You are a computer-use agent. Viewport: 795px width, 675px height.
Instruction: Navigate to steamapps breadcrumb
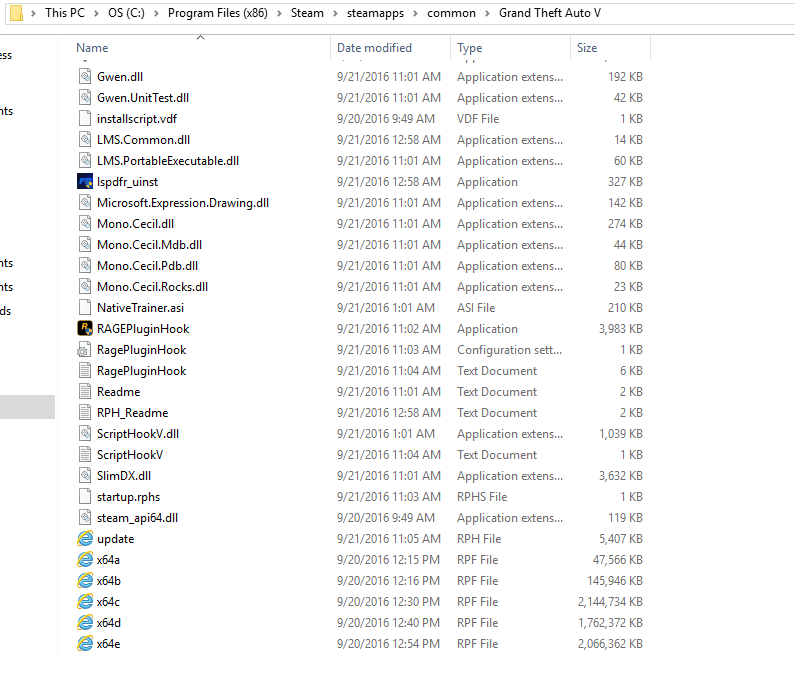click(375, 13)
